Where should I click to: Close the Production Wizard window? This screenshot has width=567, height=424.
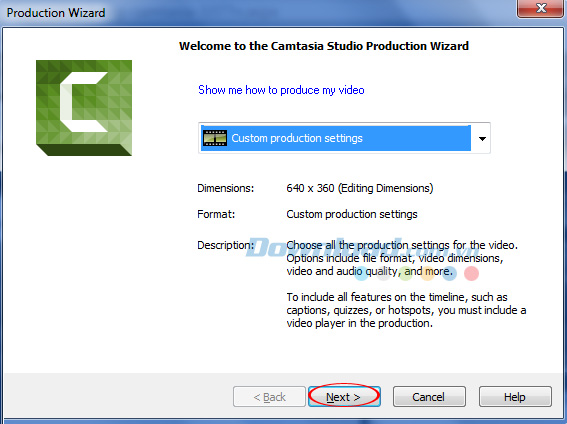click(x=540, y=8)
